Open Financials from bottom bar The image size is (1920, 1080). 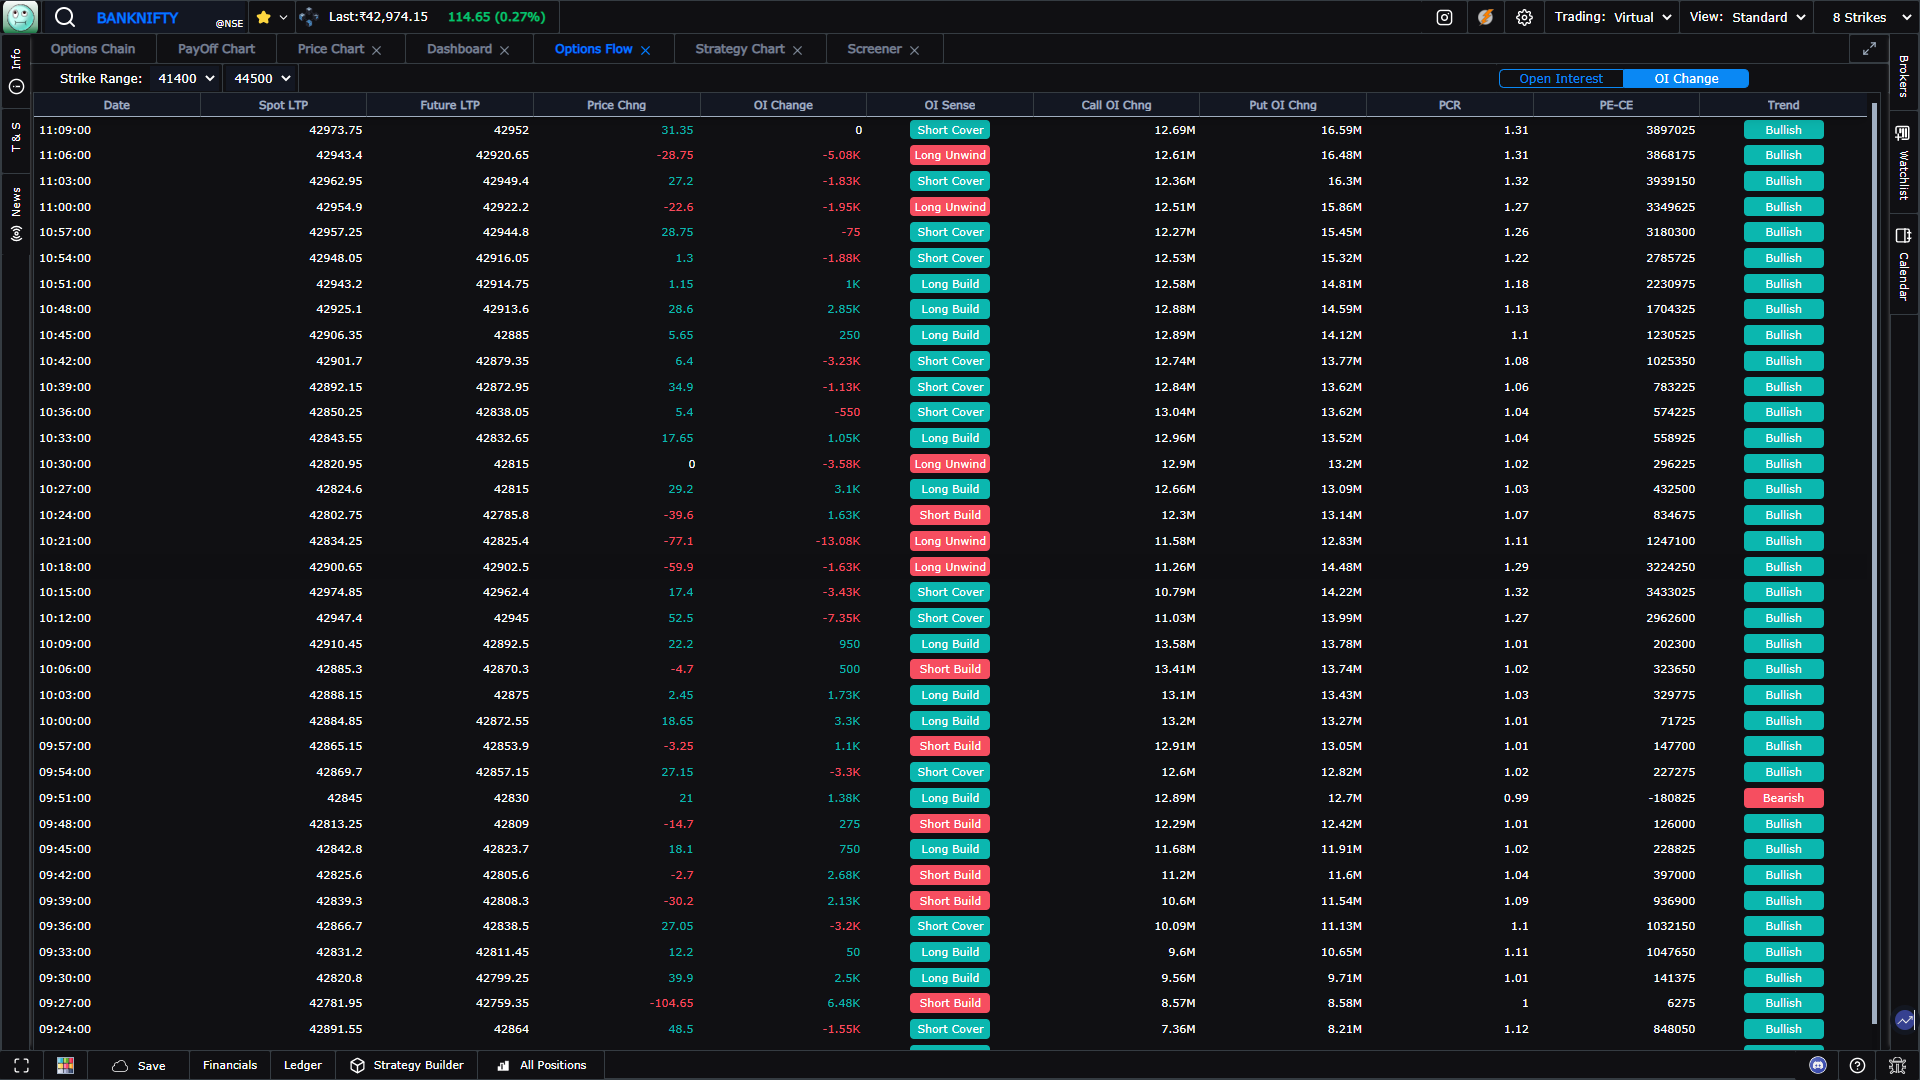click(230, 1065)
